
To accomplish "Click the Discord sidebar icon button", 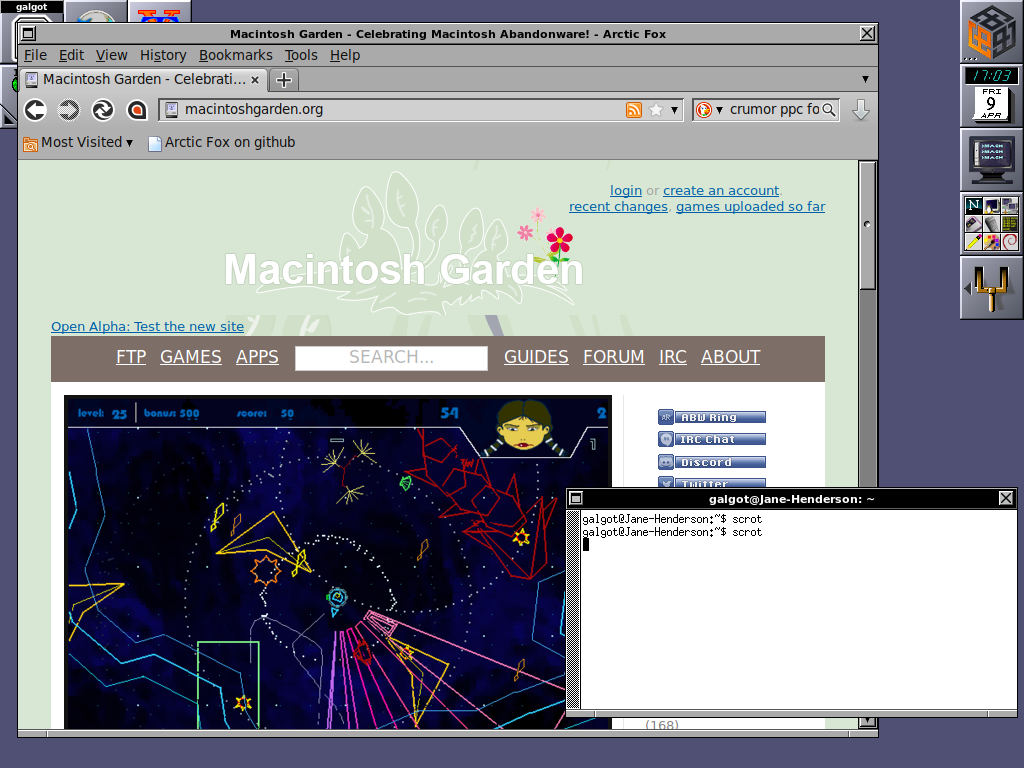I will click(x=711, y=462).
